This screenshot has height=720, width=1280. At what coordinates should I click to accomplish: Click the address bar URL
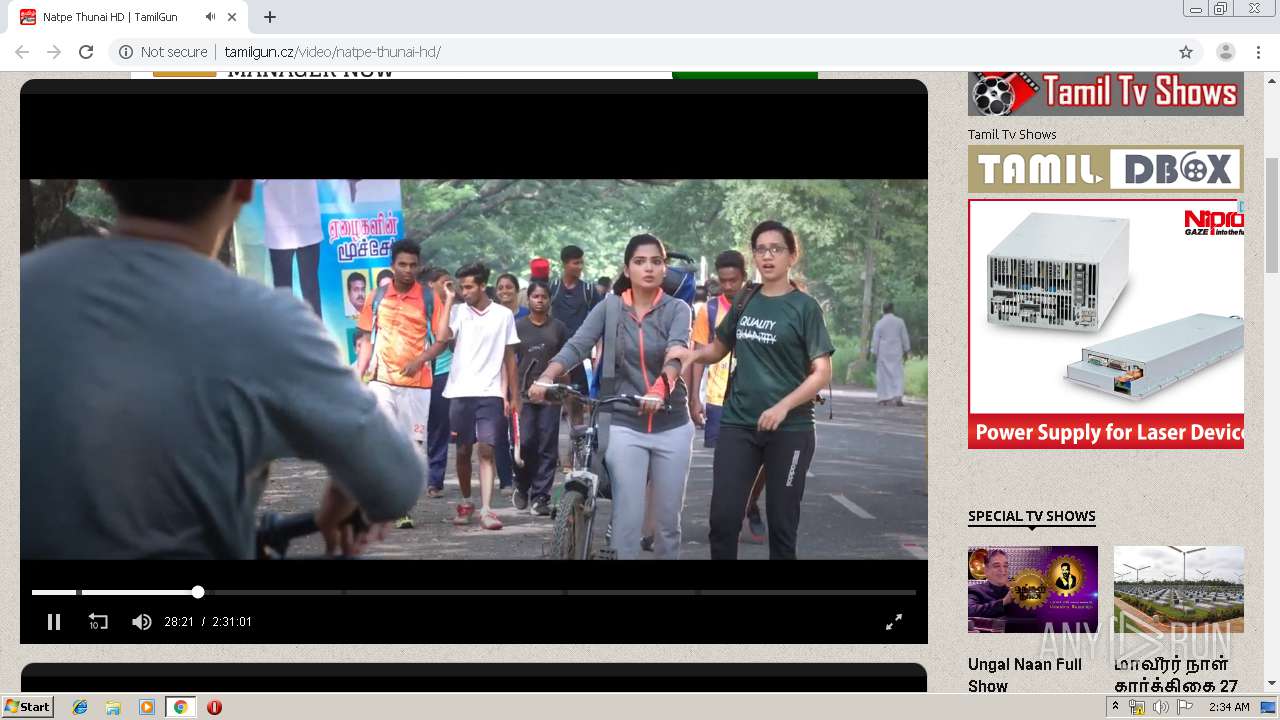(332, 52)
